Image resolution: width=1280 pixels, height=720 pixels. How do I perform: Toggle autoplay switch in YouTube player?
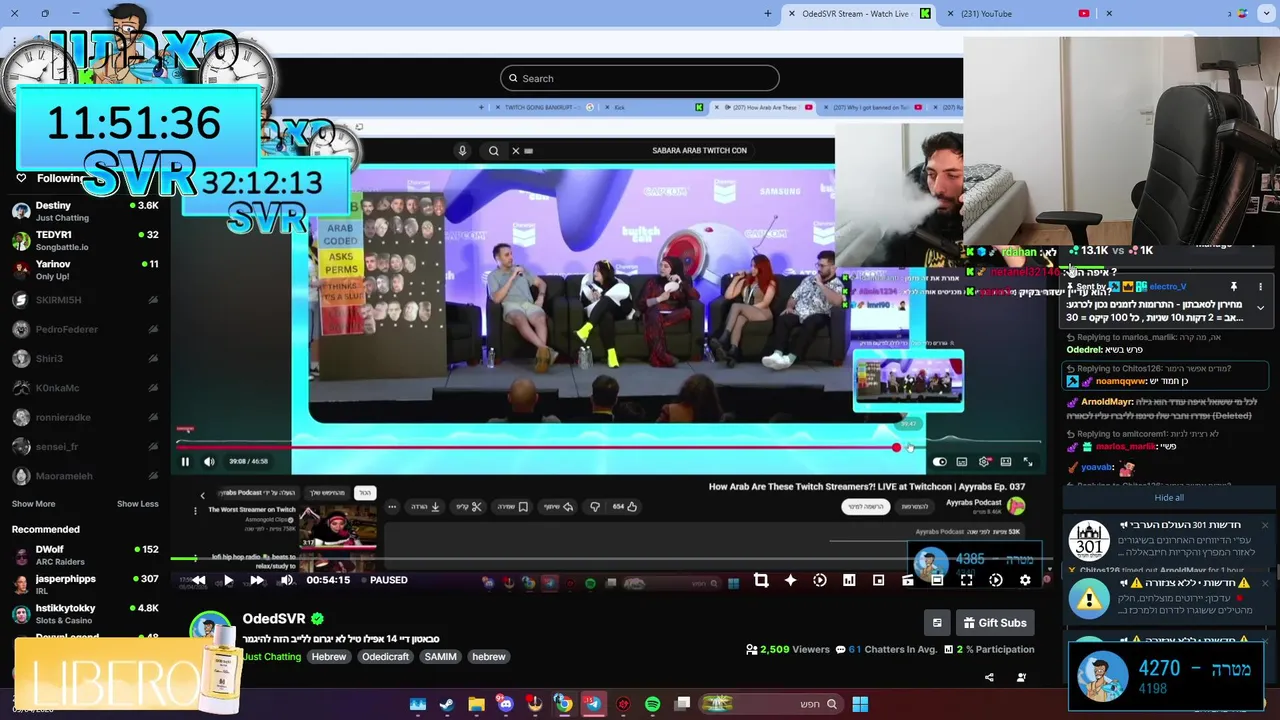click(939, 461)
